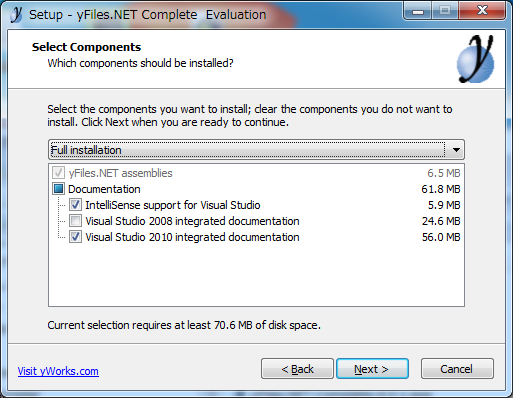Click the yFiles icon in title bar
This screenshot has height=398, width=513.
click(15, 14)
